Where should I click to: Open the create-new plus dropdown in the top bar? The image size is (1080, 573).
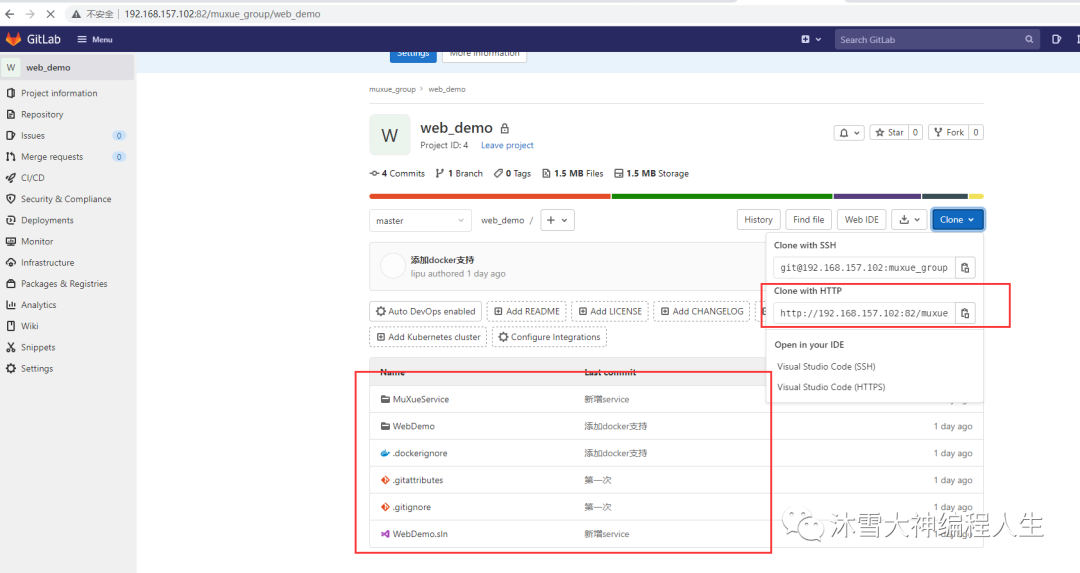(x=811, y=39)
